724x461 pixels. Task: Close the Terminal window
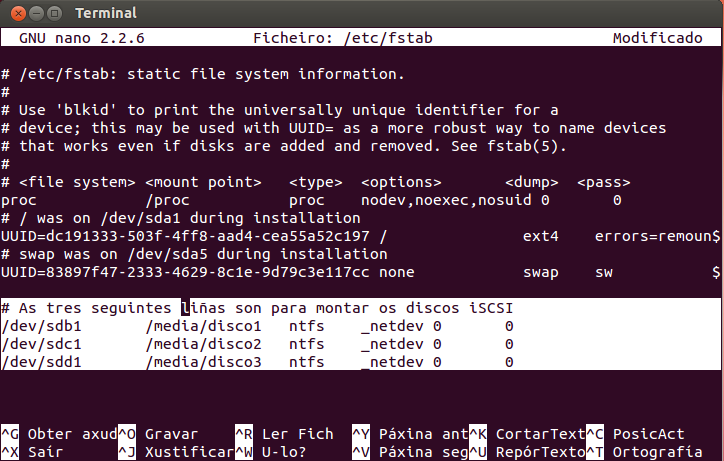(18, 13)
